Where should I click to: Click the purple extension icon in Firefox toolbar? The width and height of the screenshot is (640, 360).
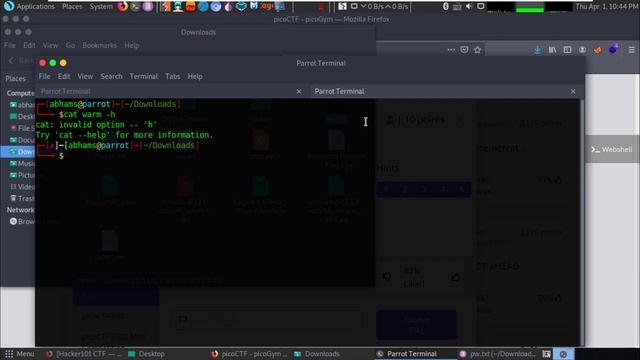click(613, 49)
